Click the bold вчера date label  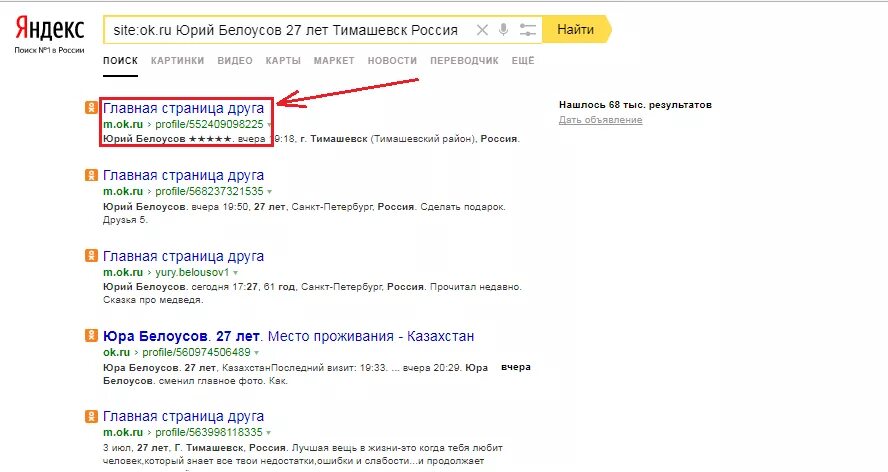(516, 367)
